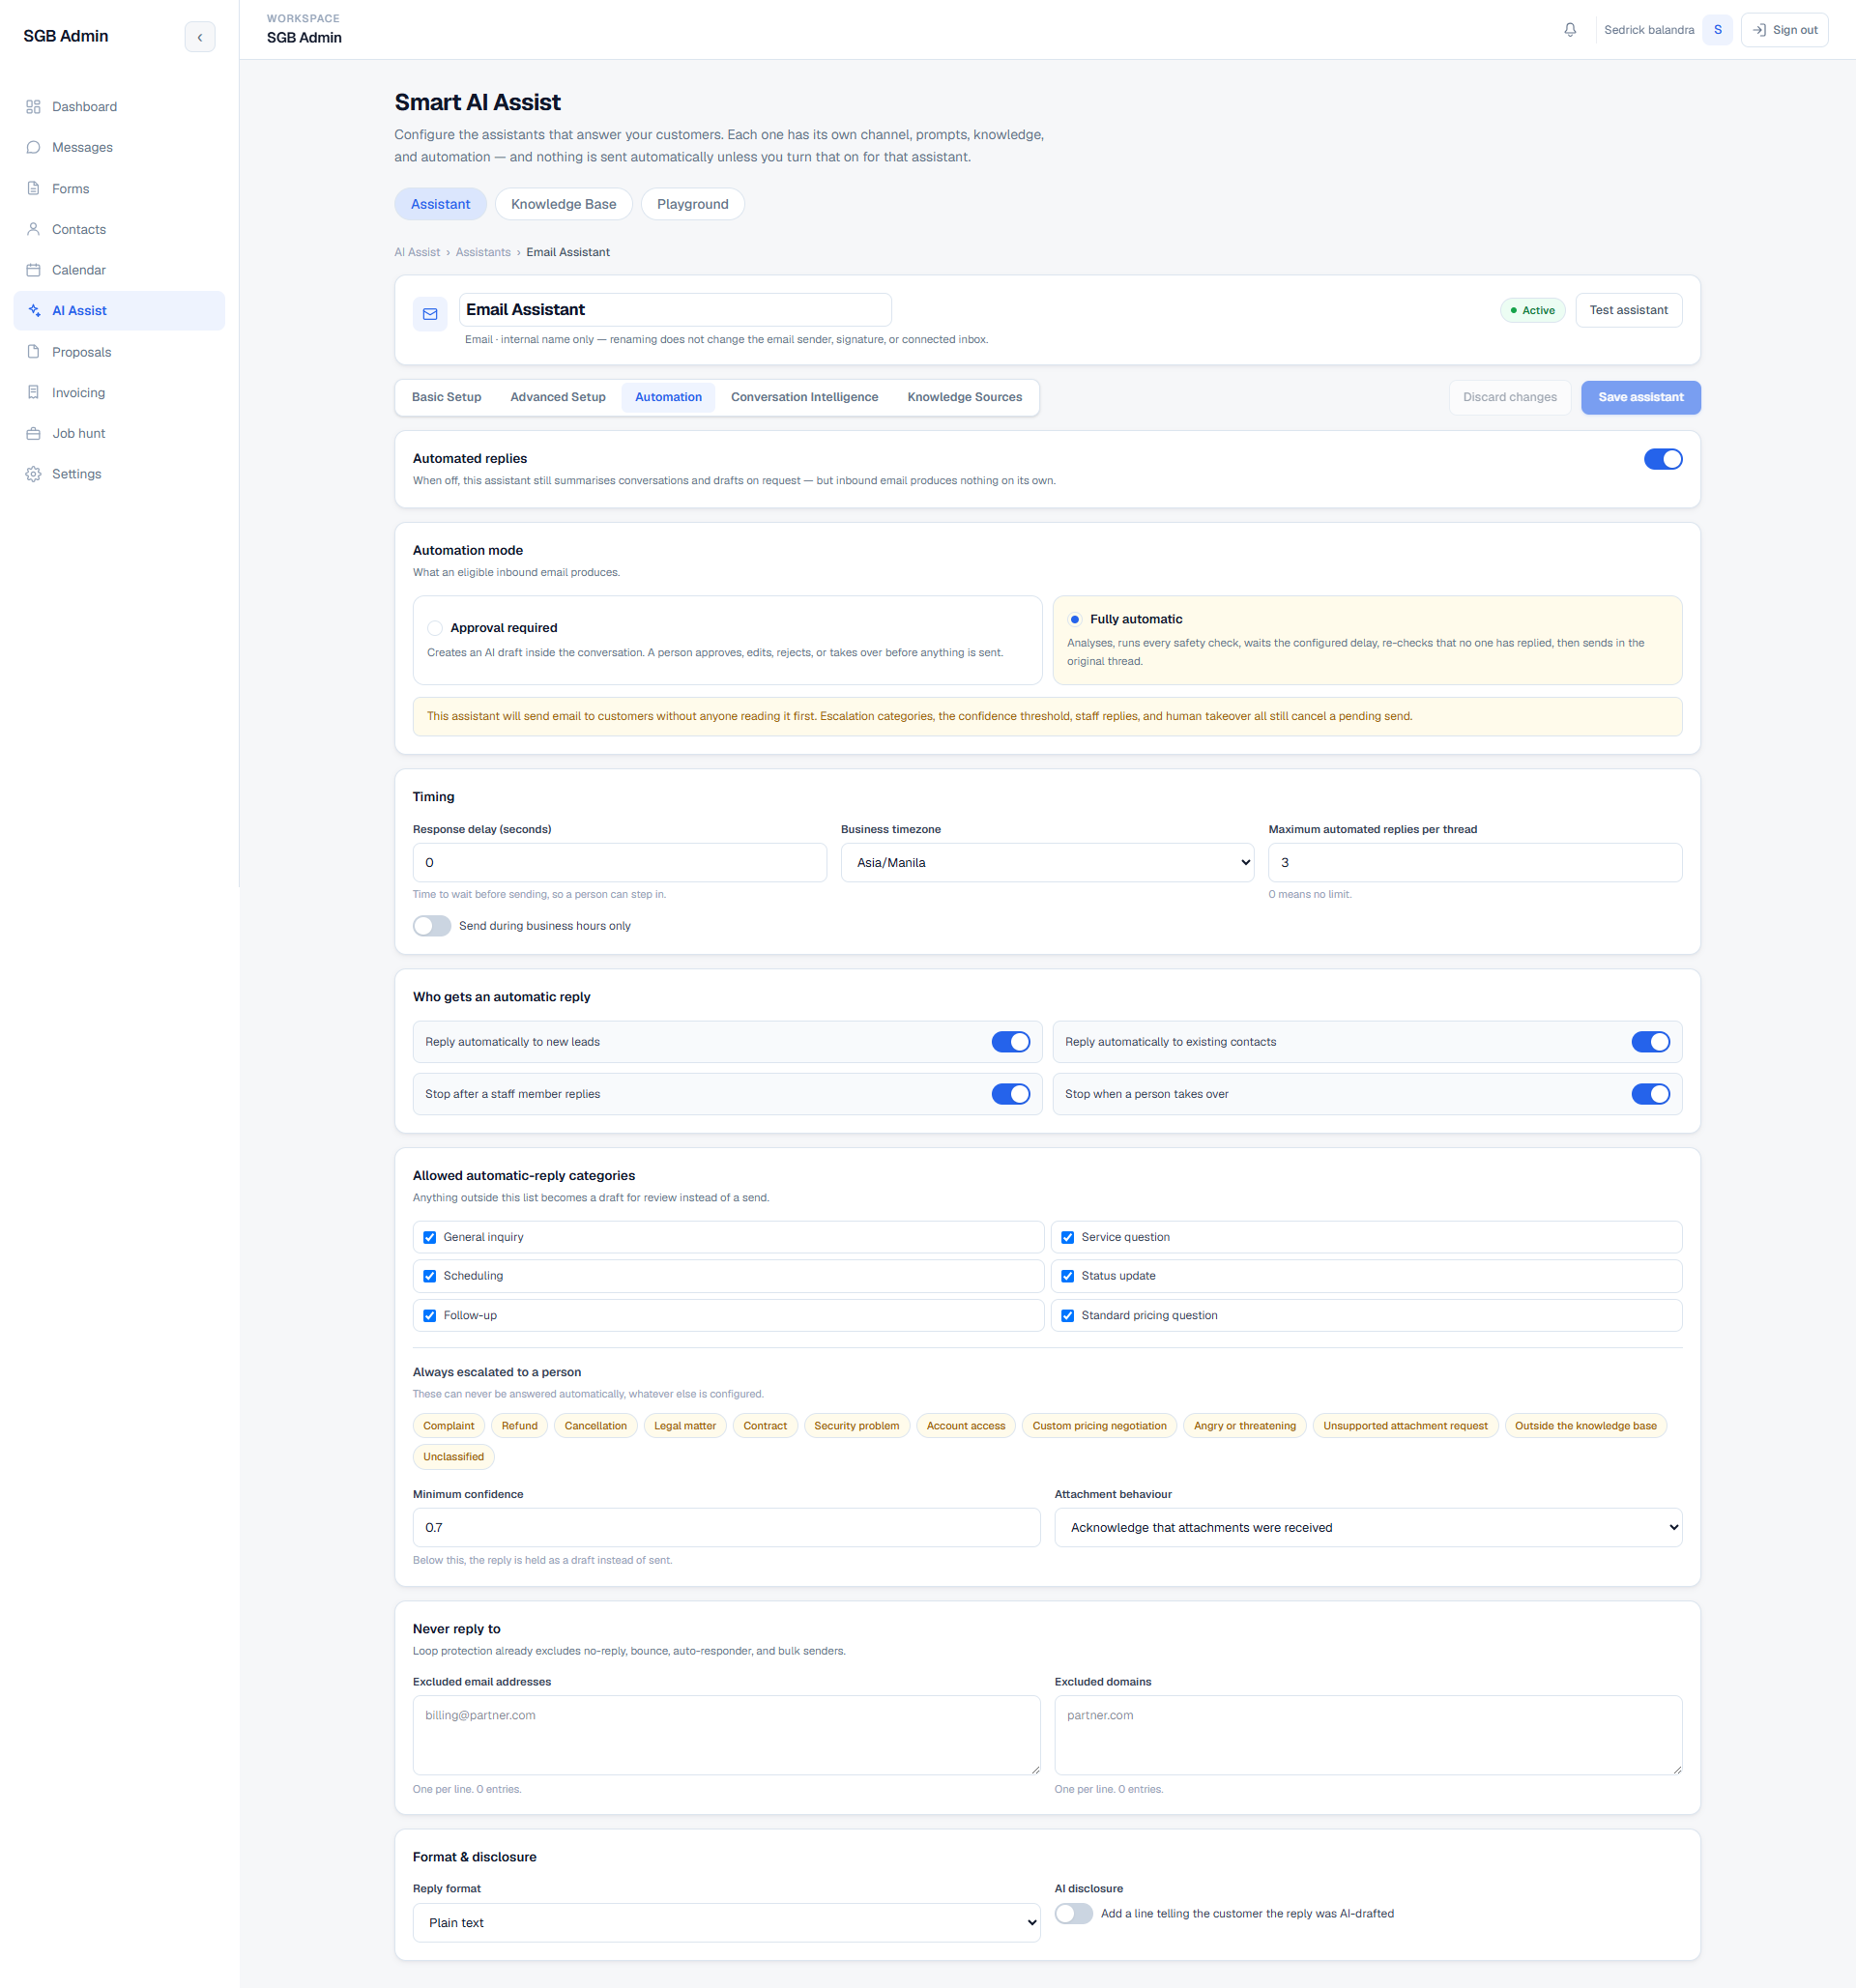Viewport: 1856px width, 1988px height.
Task: Toggle Stop when a person takes over
Action: click(x=1651, y=1094)
